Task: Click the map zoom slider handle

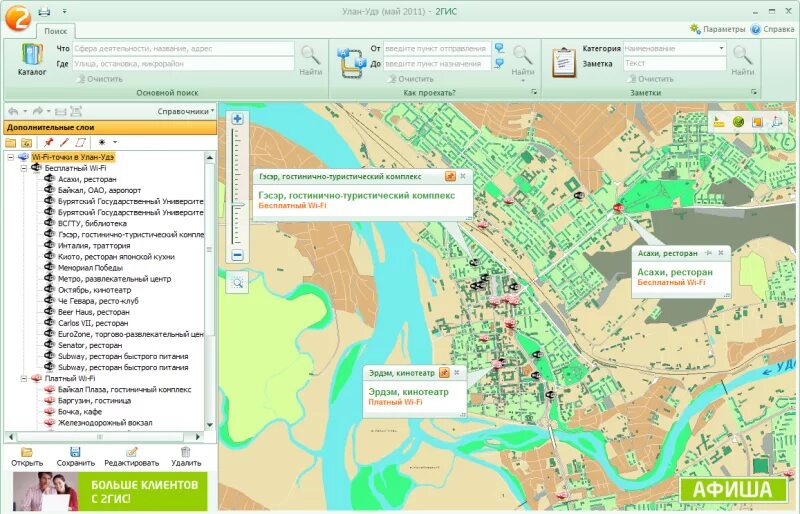Action: (238, 205)
